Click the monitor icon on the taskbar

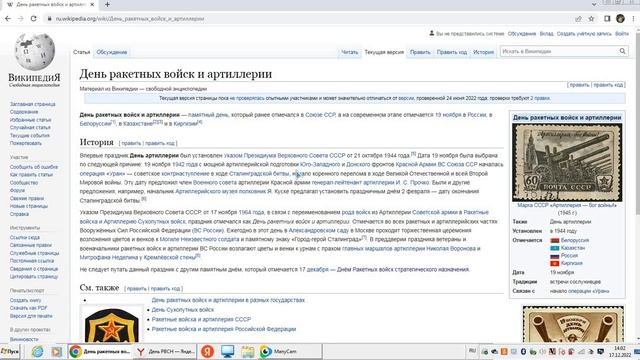(x=227, y=351)
